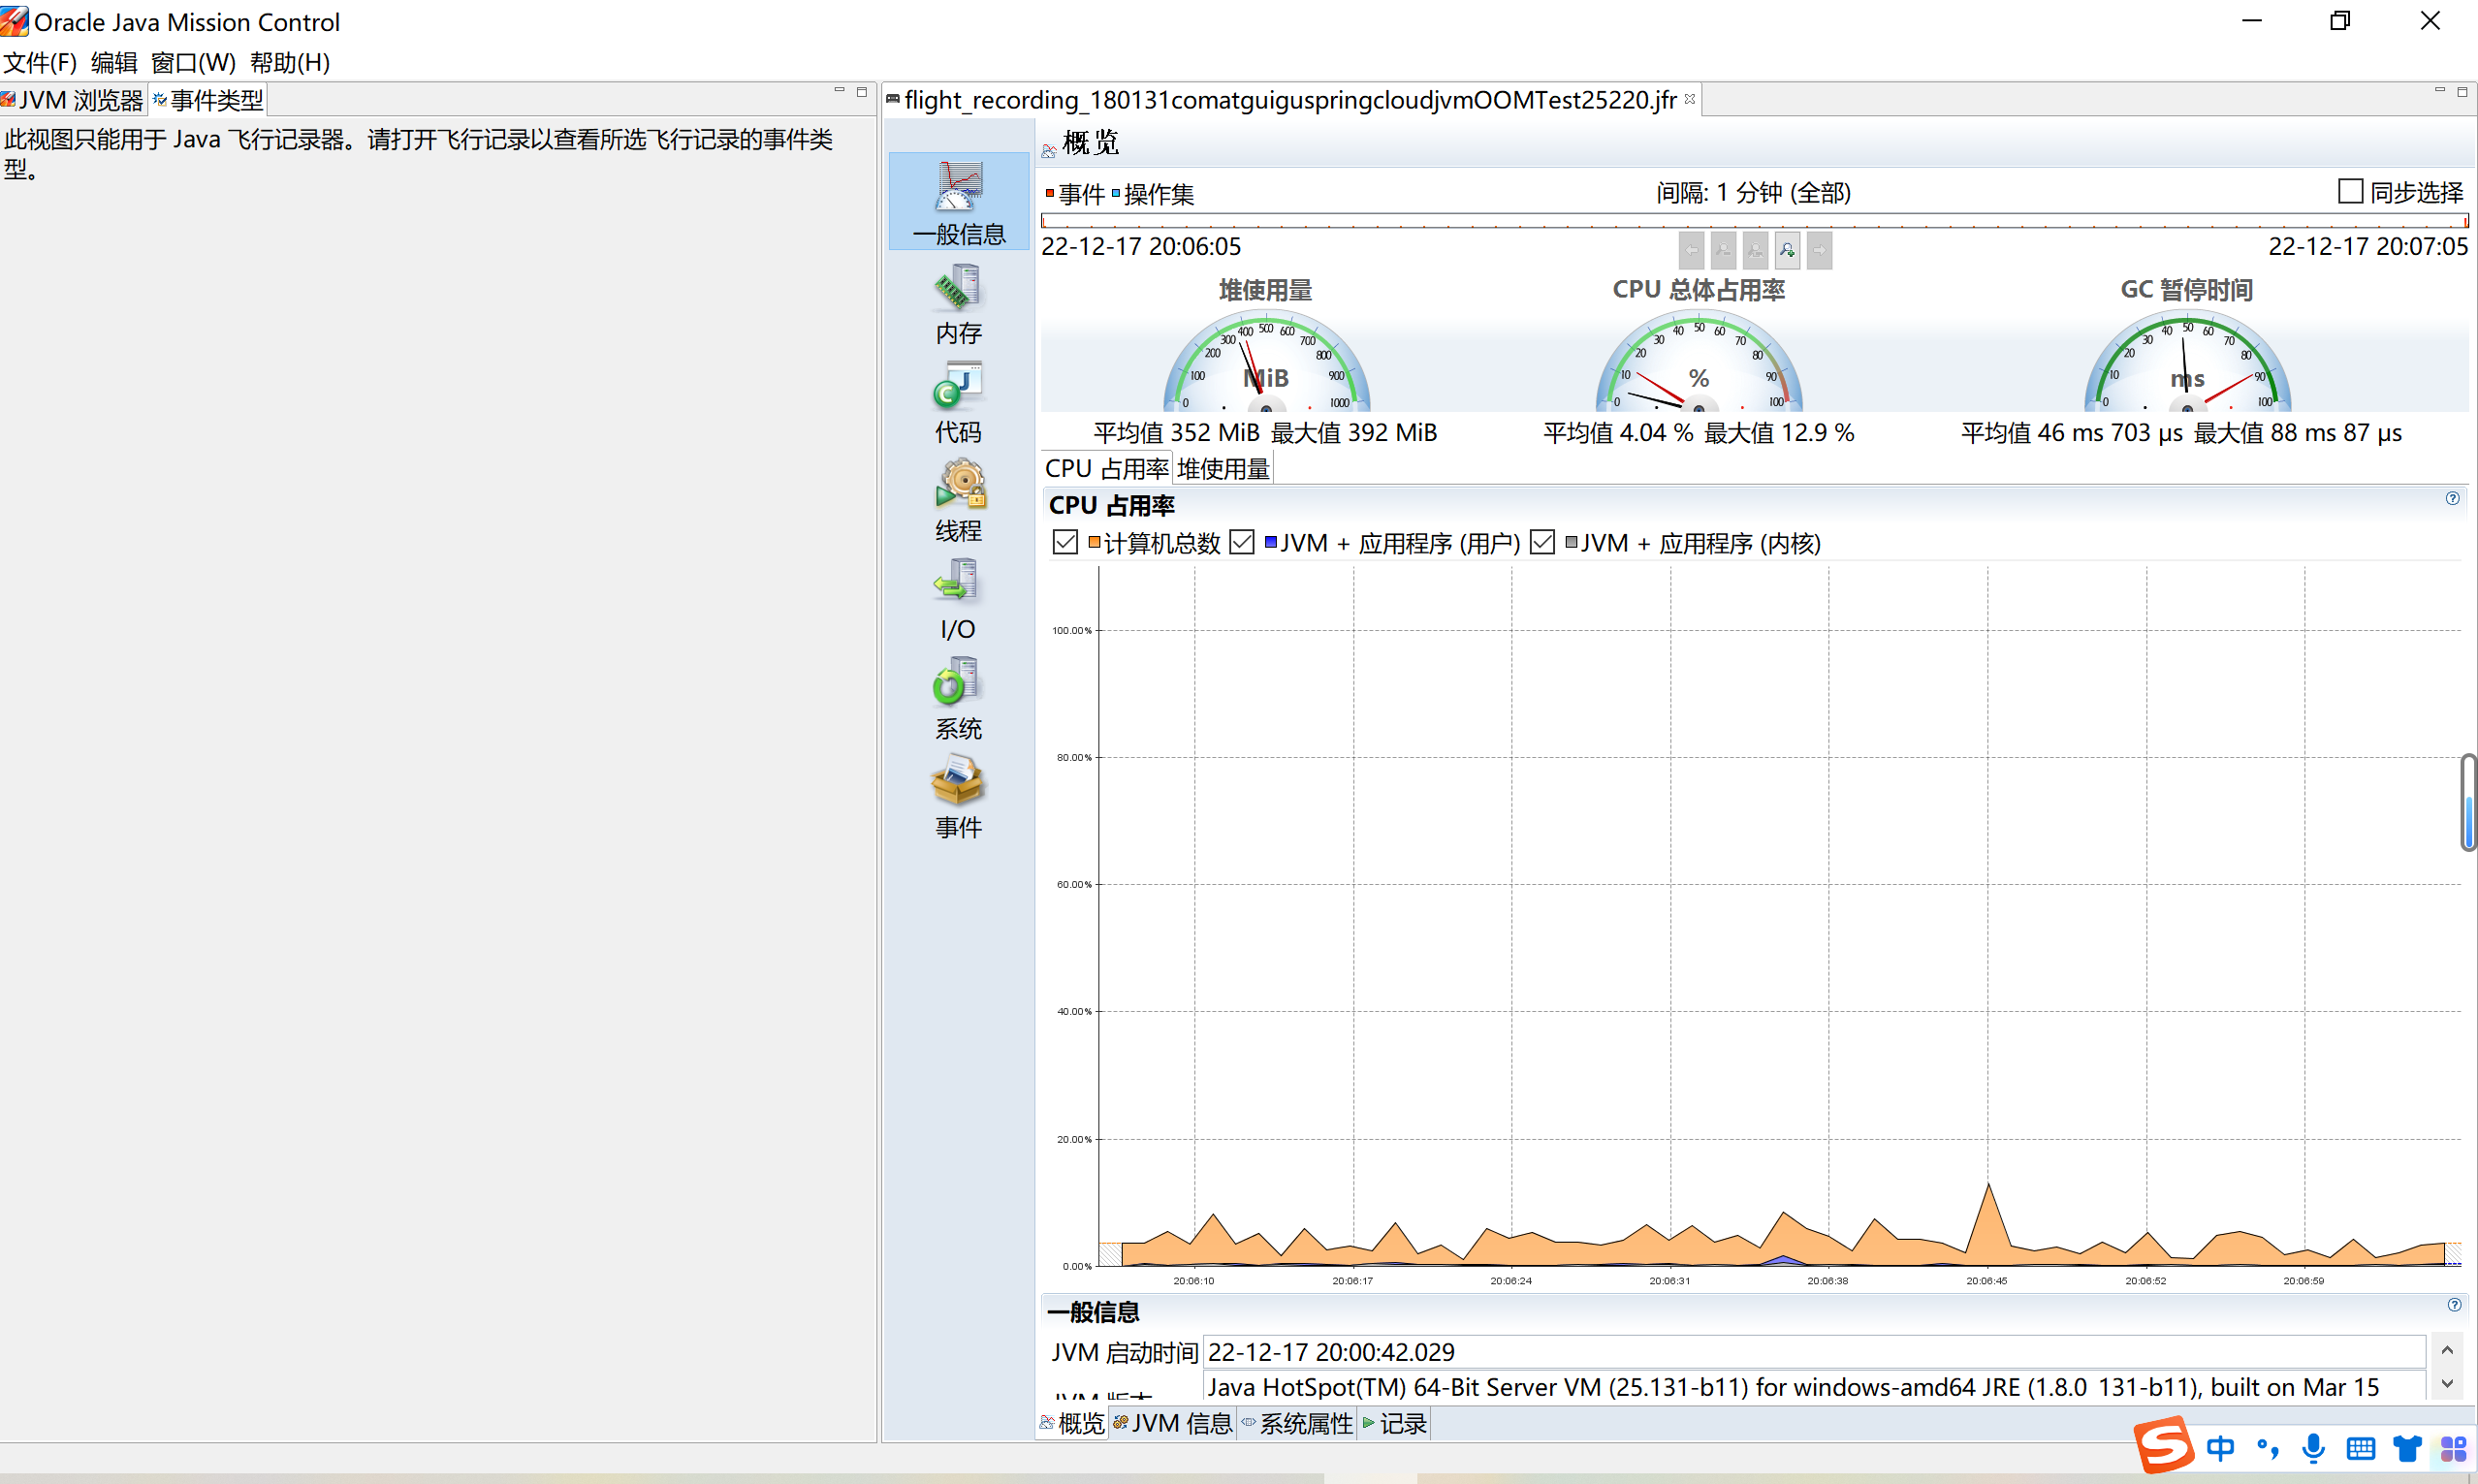Screen dimensions: 2478x1484
Task: Click the time range slider bar
Action: (x=1755, y=220)
